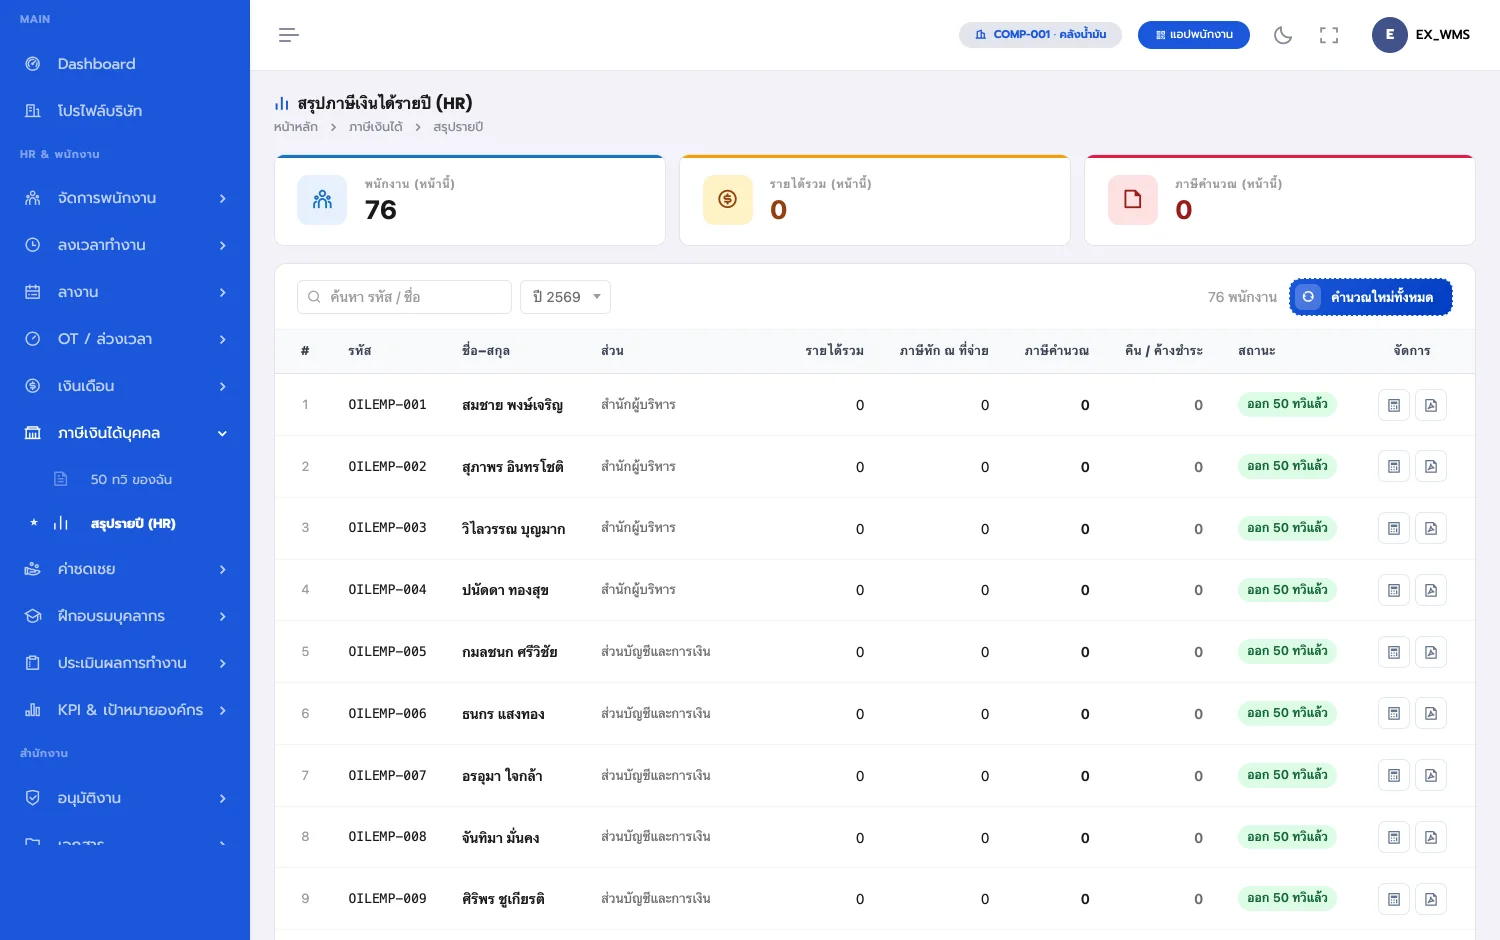This screenshot has height=940, width=1500.
Task: Click the calculator icon for OILEMP-009
Action: pos(1394,899)
